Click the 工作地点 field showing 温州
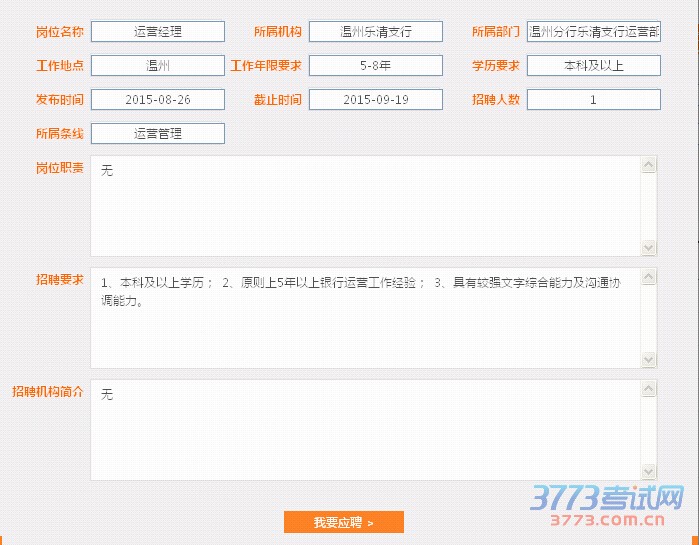 pos(158,66)
